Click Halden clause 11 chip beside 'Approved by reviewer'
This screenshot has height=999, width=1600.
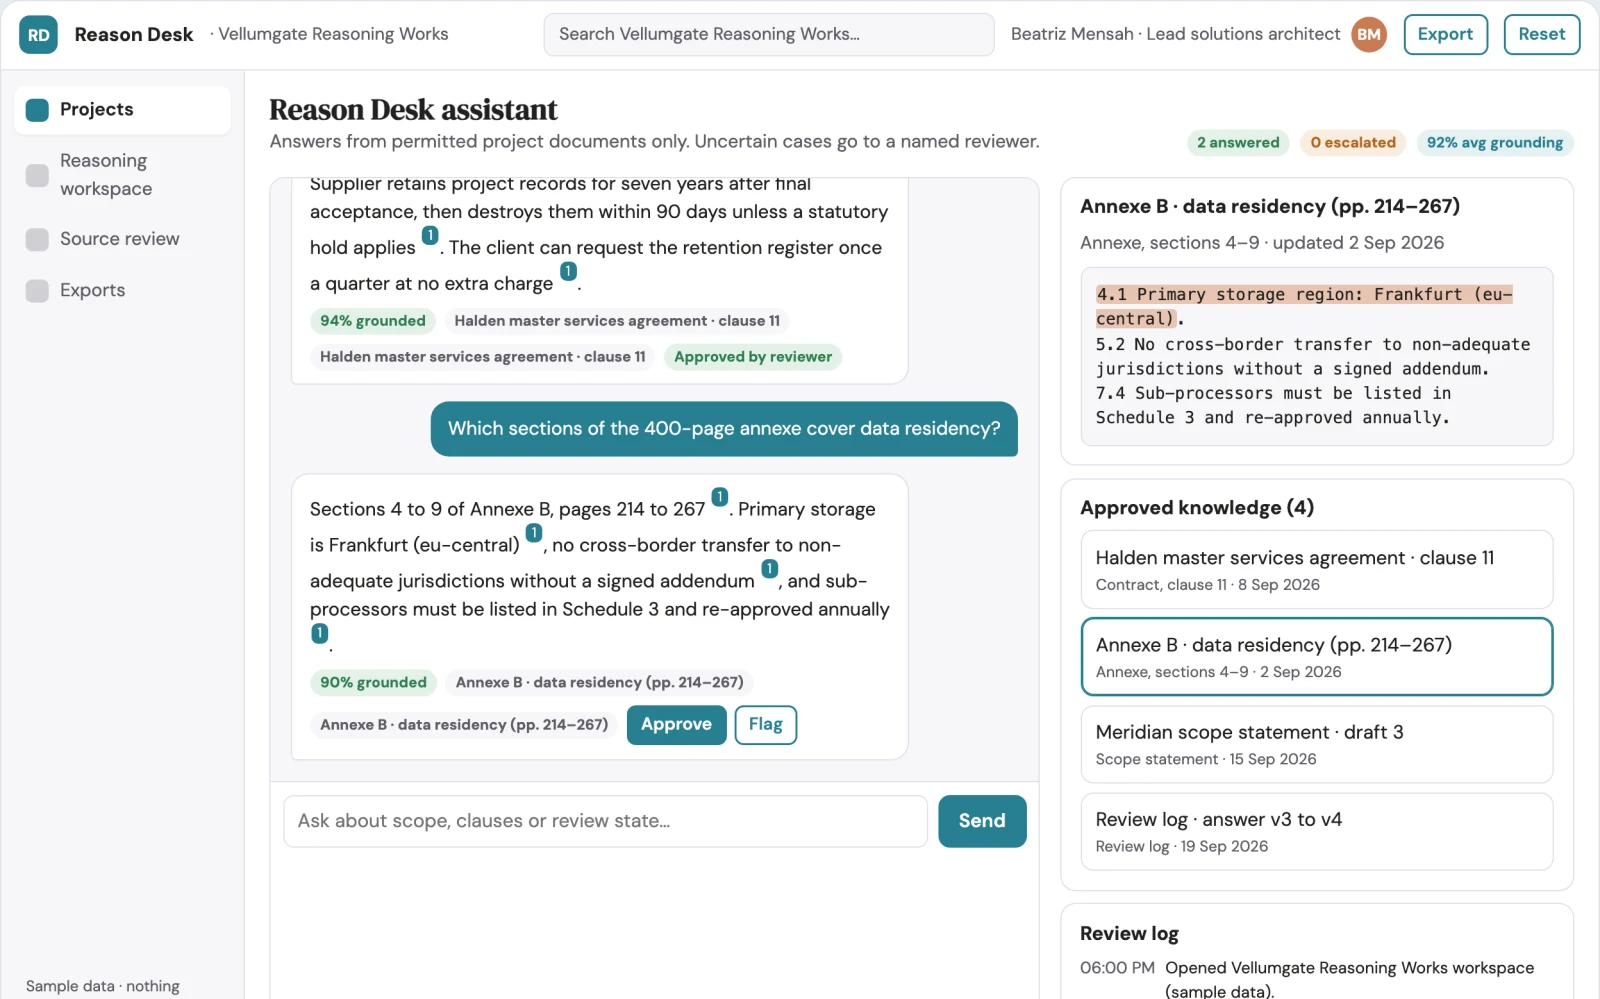point(483,357)
